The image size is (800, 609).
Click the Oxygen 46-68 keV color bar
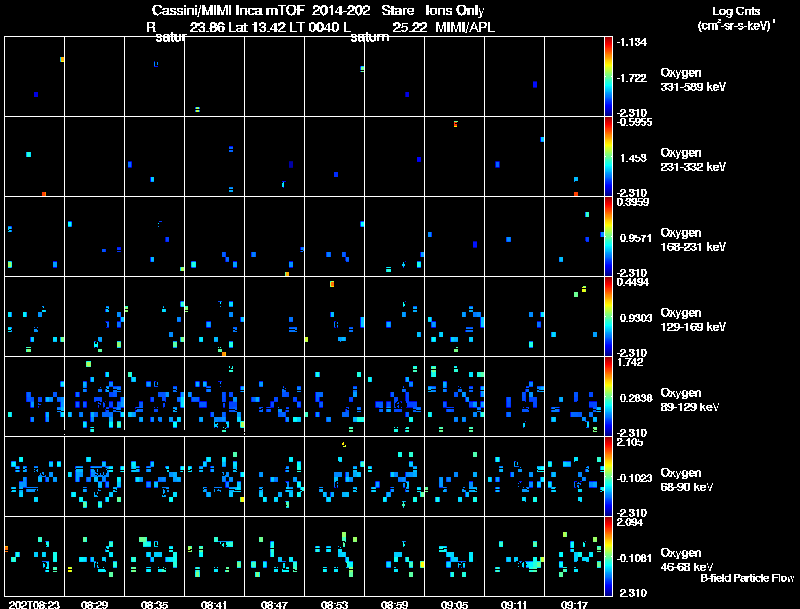[x=609, y=556]
